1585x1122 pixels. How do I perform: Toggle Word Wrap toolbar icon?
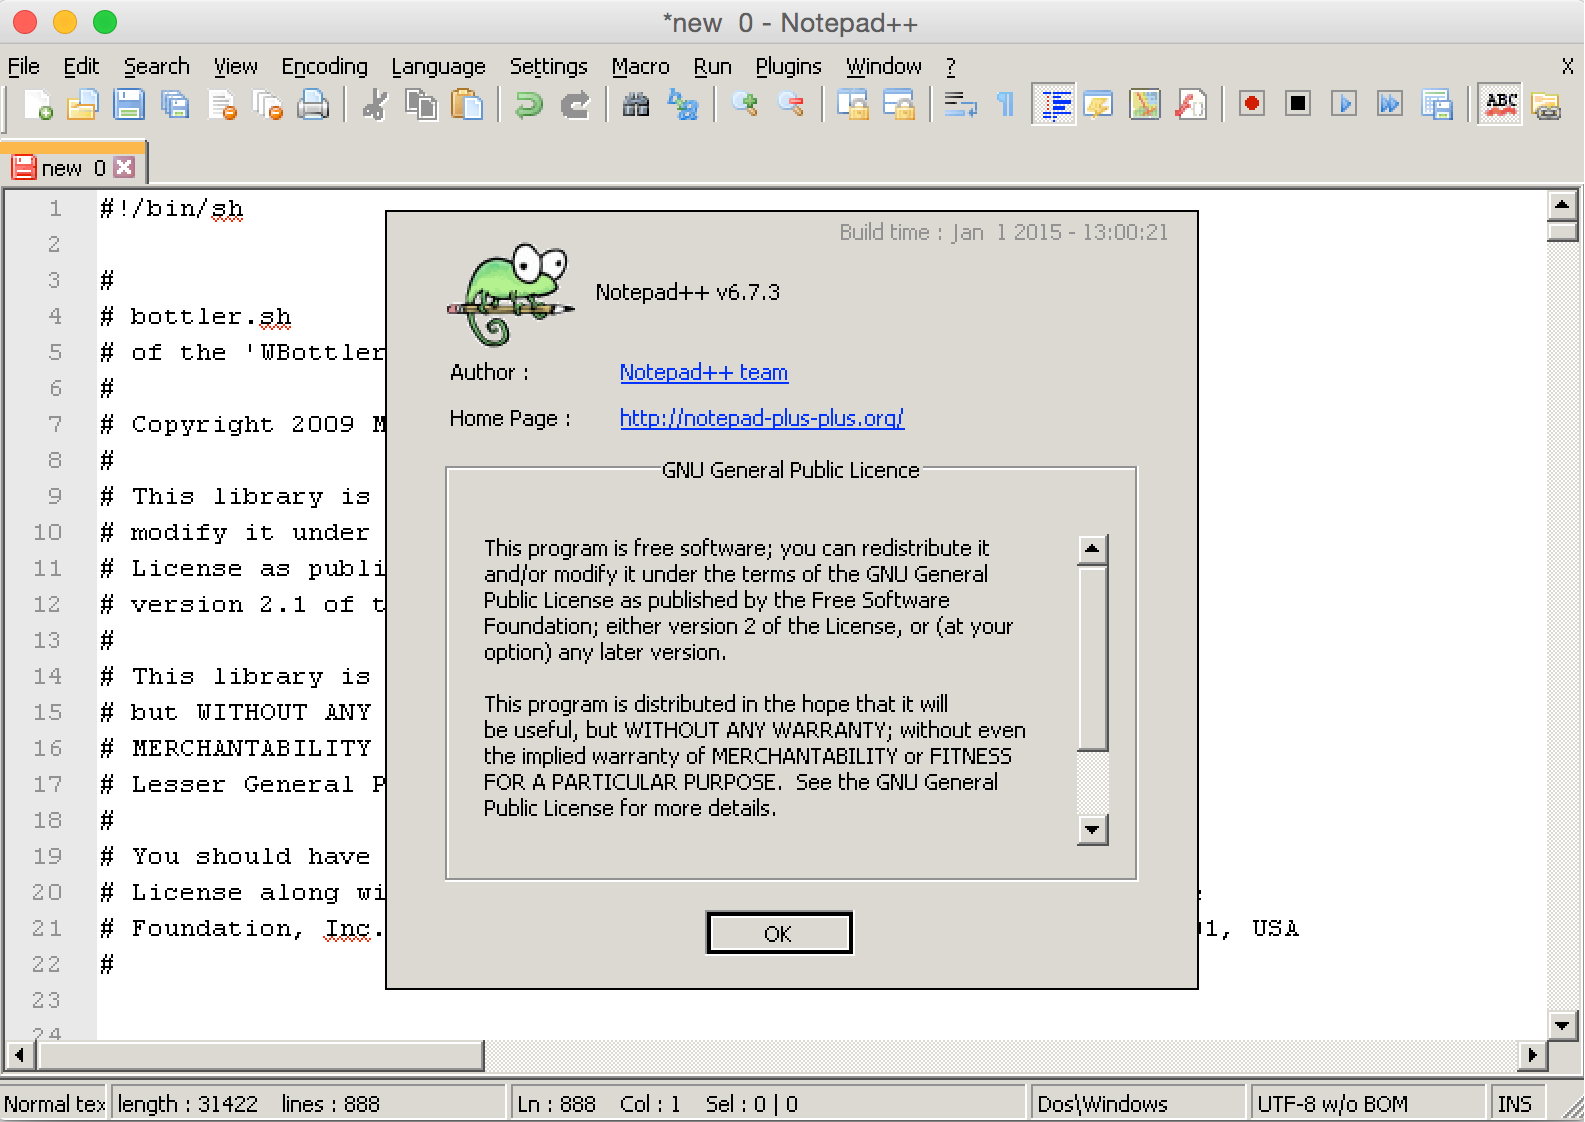(961, 104)
